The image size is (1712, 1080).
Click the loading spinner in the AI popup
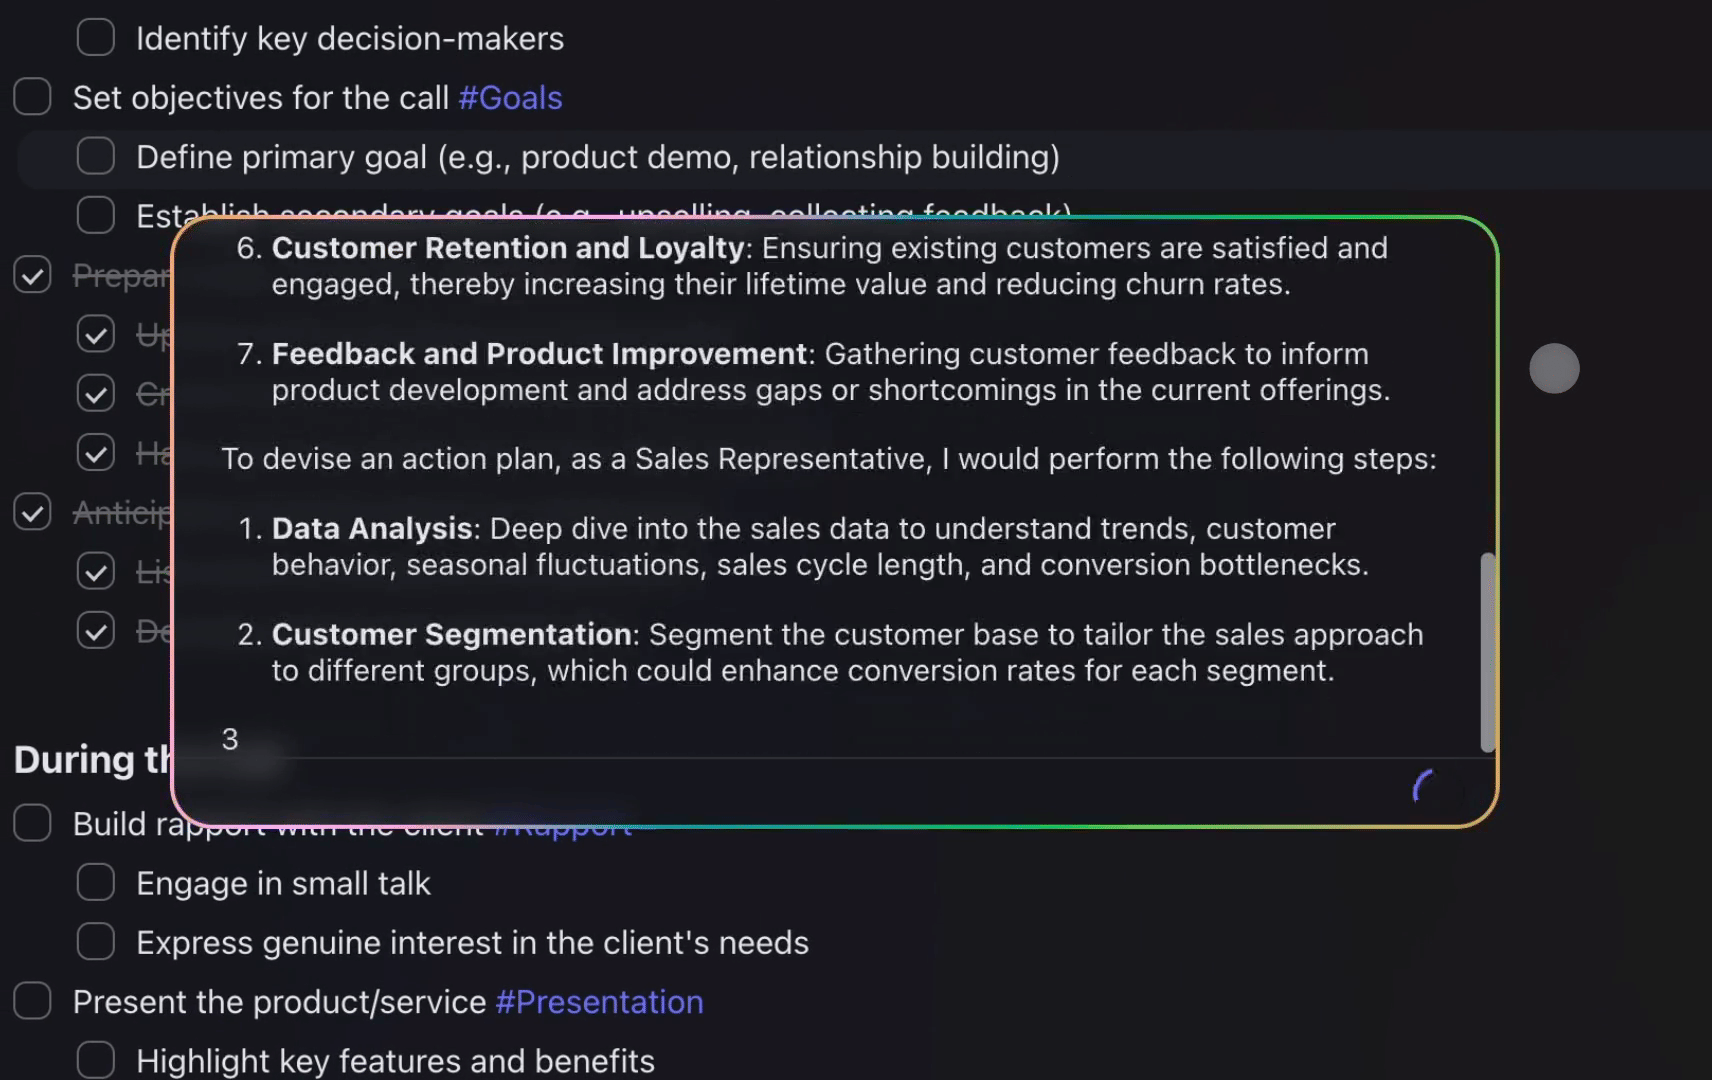[x=1424, y=787]
